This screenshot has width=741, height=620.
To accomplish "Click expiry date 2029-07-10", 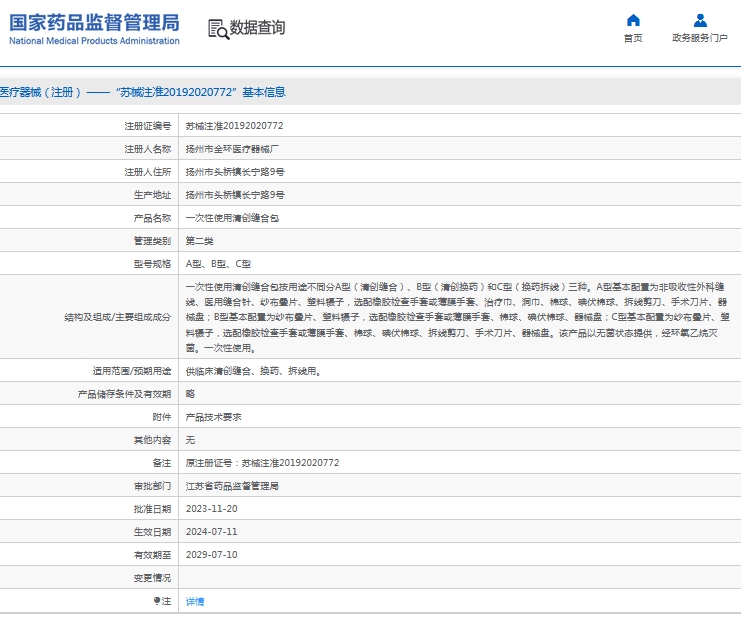I will [x=211, y=555].
